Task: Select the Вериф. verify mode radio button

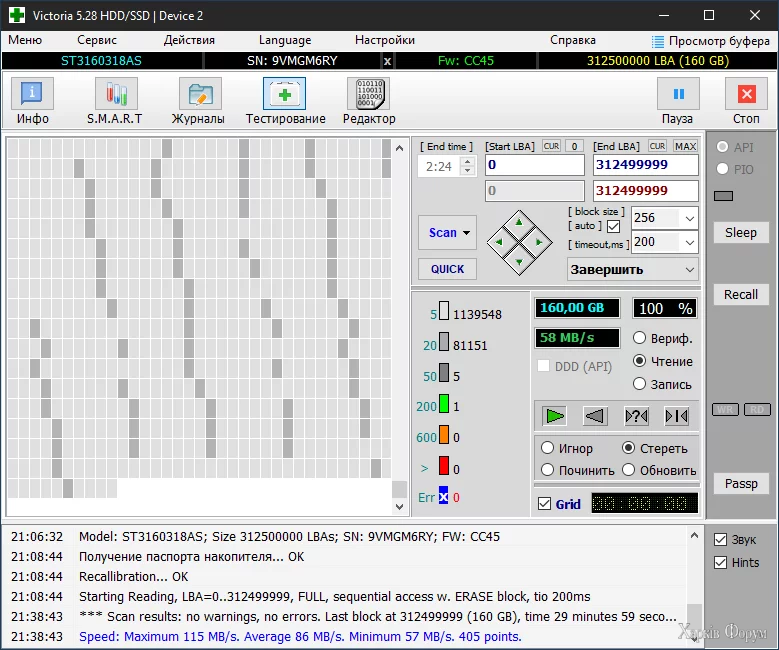Action: (x=640, y=339)
